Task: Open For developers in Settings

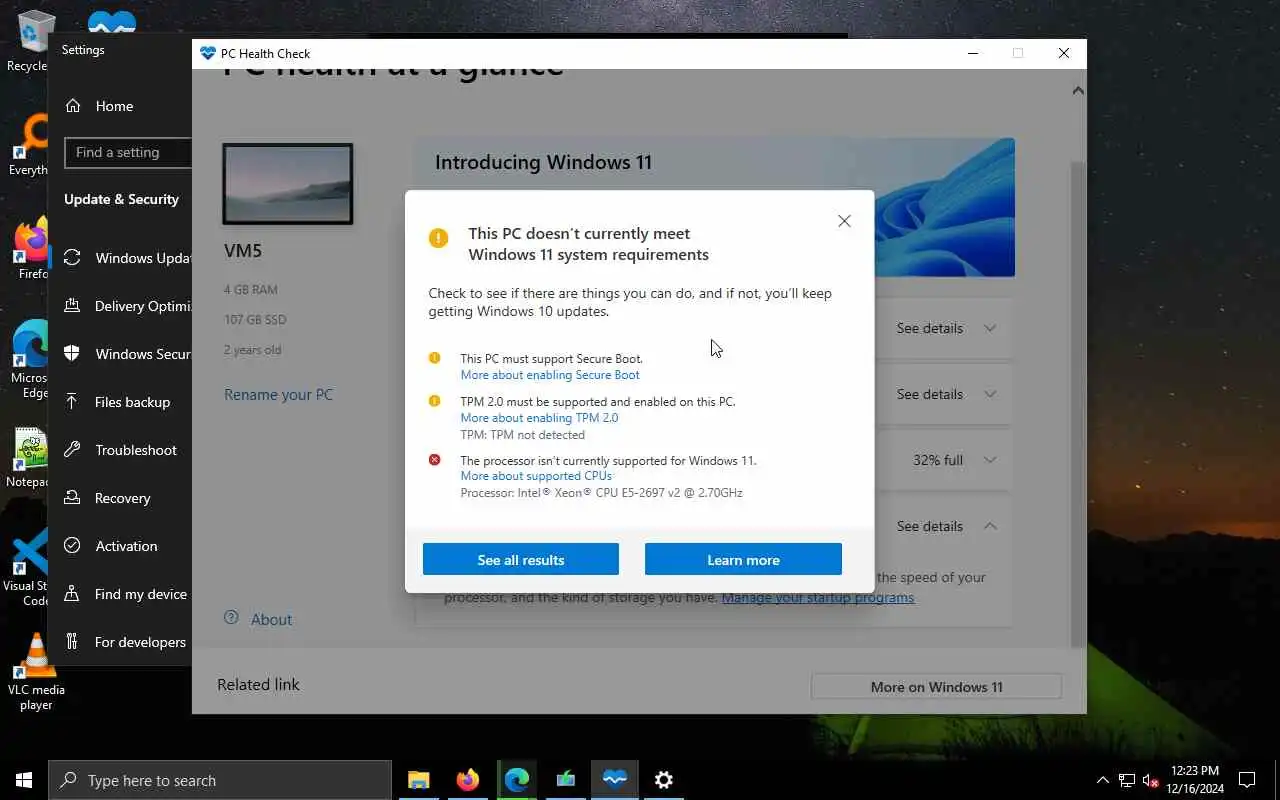Action: pos(121,642)
